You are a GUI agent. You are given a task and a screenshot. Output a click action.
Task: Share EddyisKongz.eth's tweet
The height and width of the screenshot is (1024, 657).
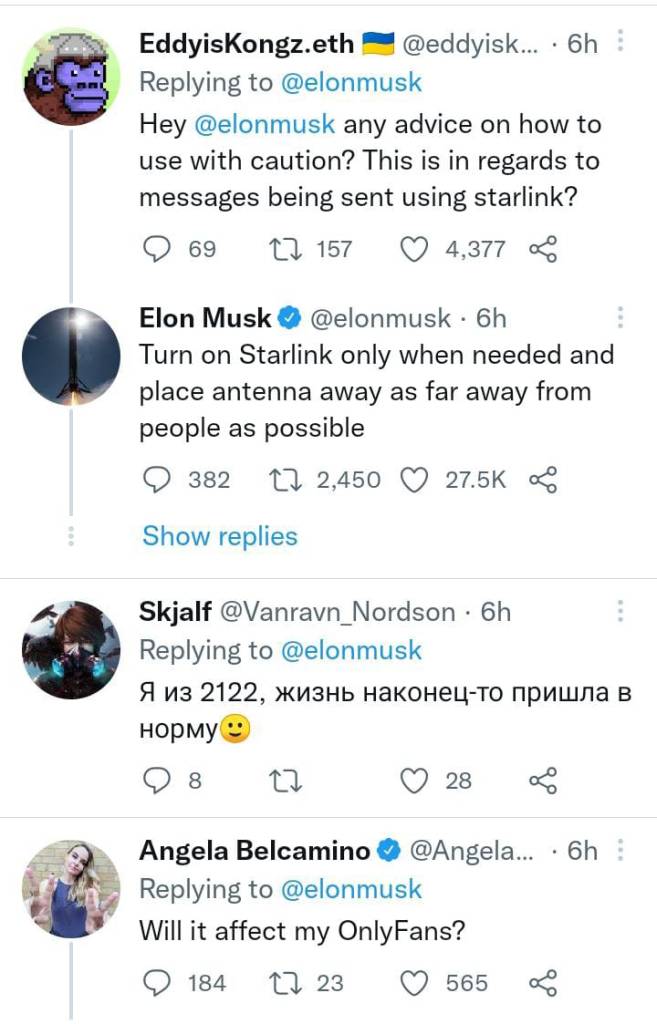[x=541, y=249]
